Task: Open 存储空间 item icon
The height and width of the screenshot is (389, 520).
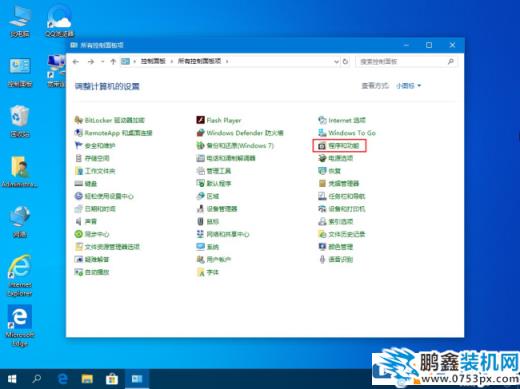Action: tap(79, 158)
